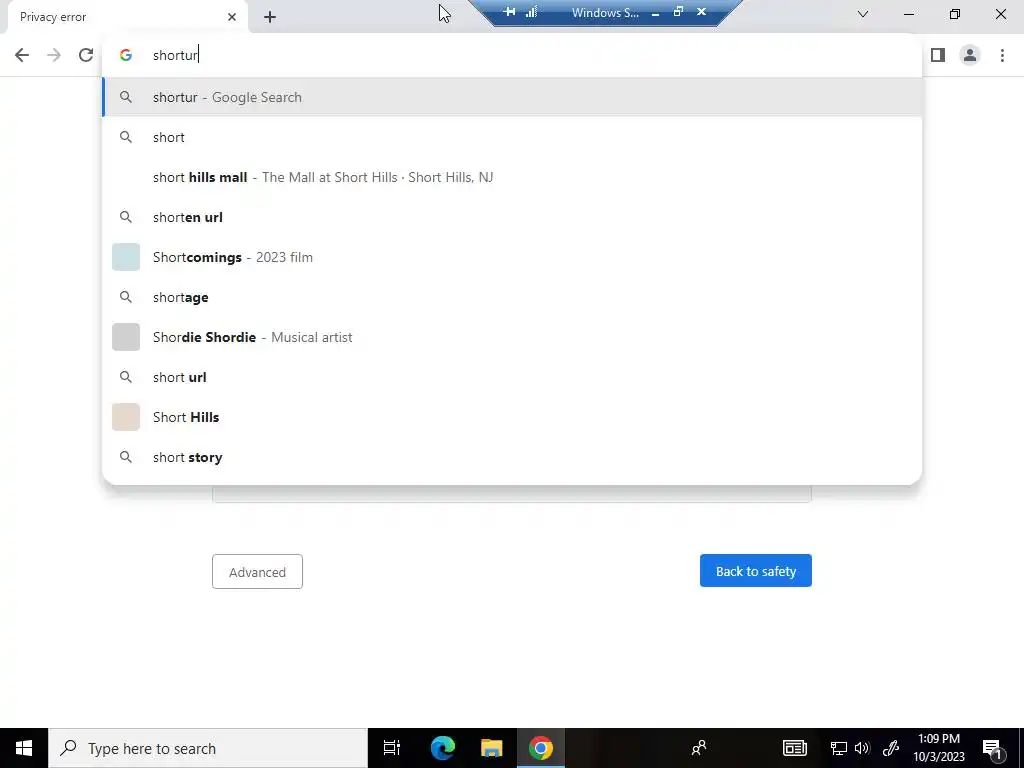This screenshot has width=1024, height=768.
Task: Open the Windows Start menu
Action: pyautogui.click(x=24, y=748)
